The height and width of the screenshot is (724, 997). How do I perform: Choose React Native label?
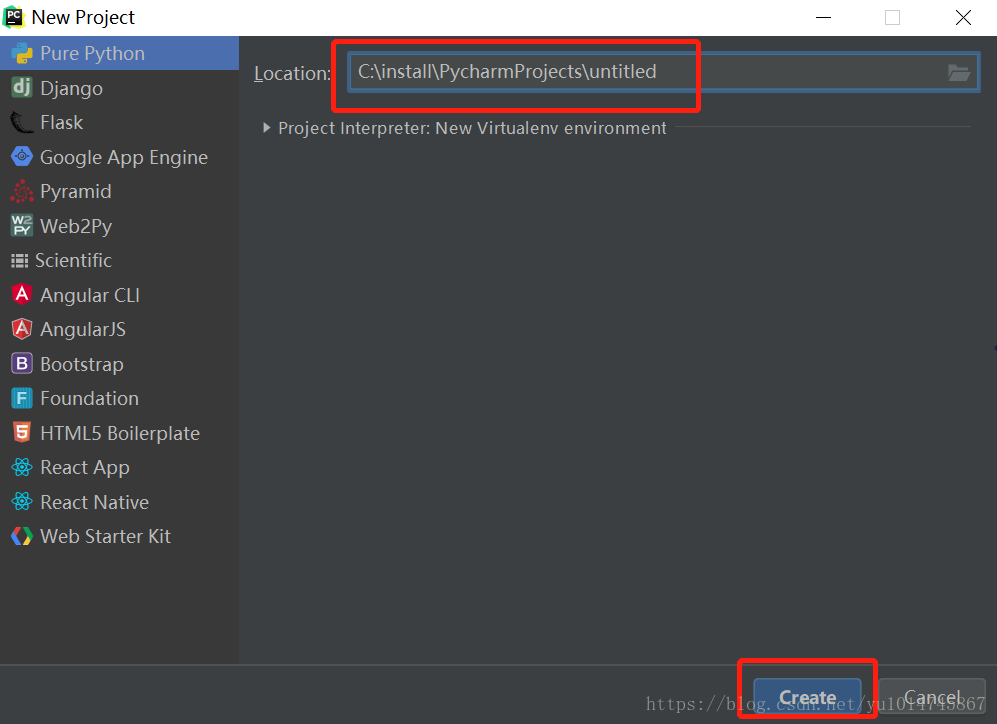click(95, 502)
